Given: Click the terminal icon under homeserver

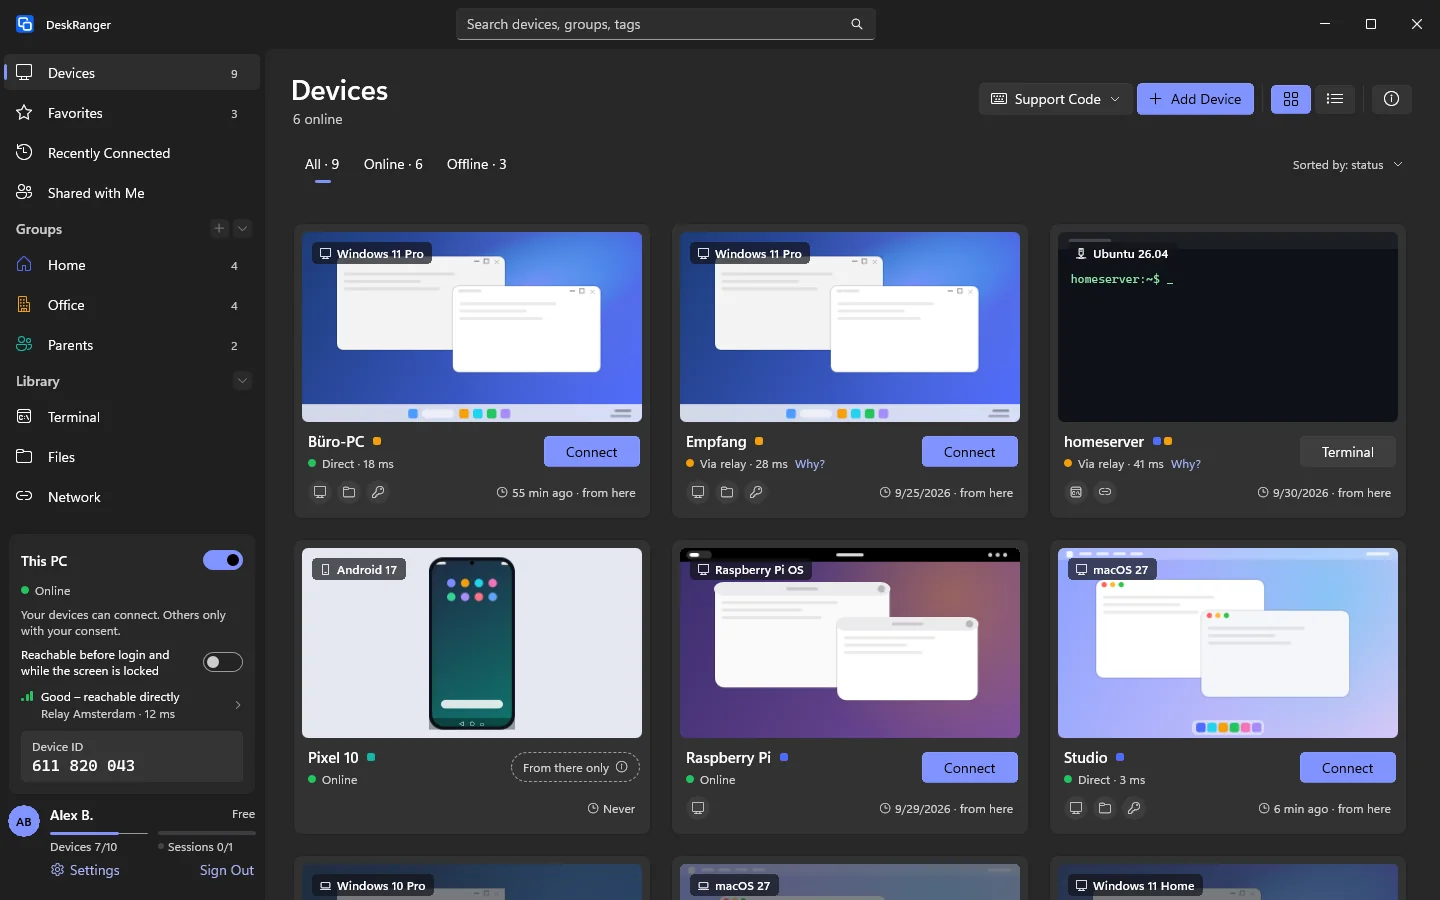Looking at the screenshot, I should [x=1076, y=492].
